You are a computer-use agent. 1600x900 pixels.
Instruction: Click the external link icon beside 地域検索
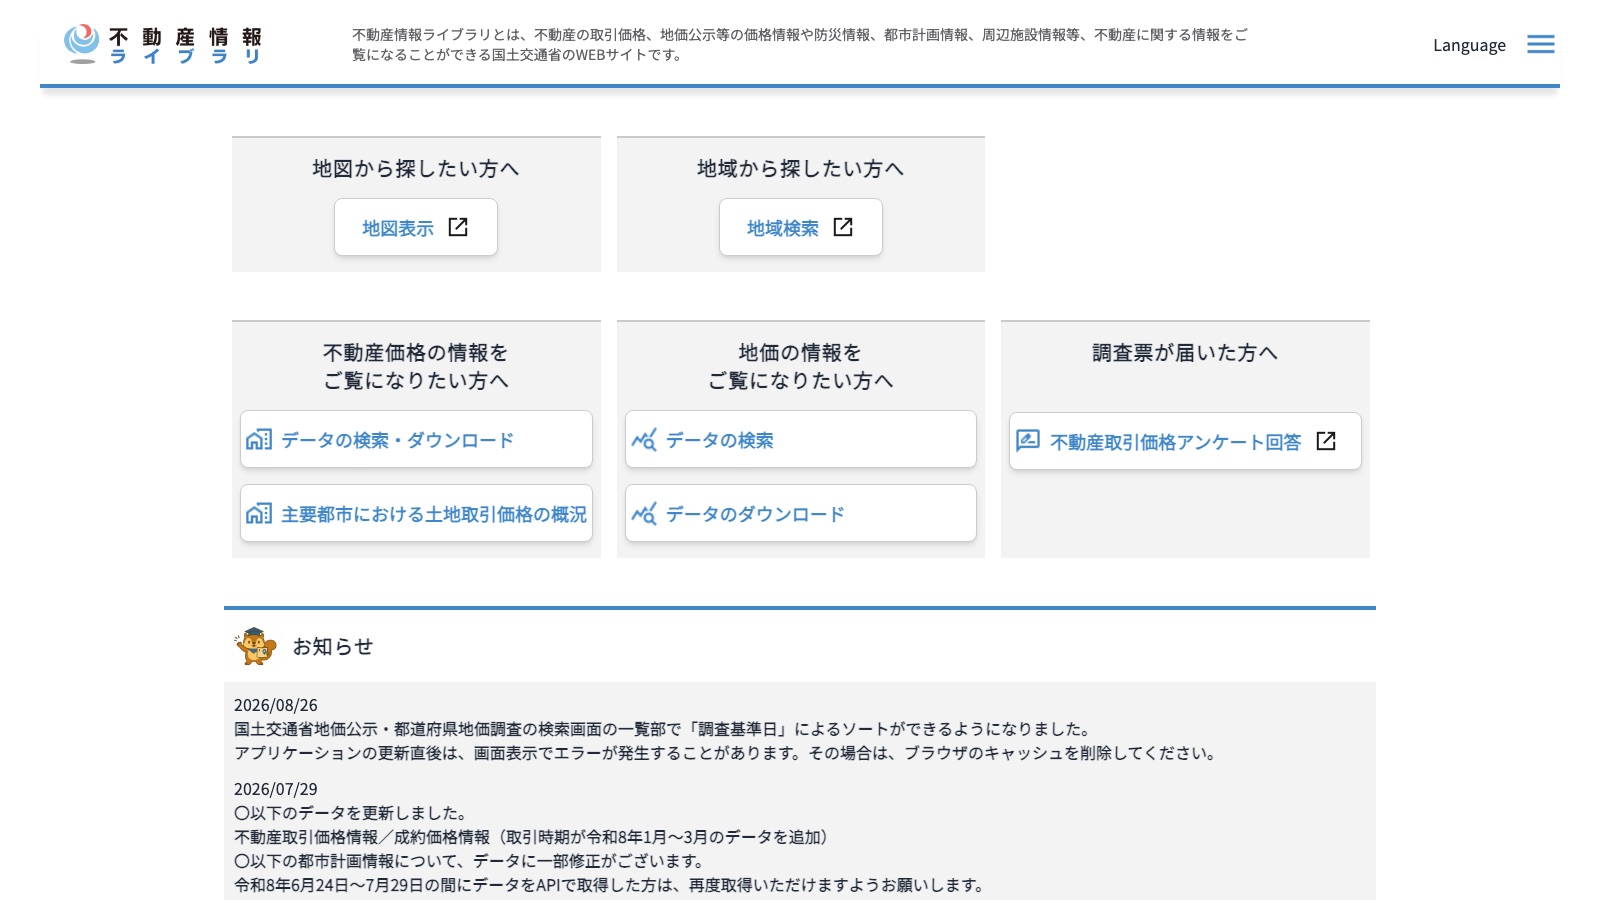pos(843,227)
